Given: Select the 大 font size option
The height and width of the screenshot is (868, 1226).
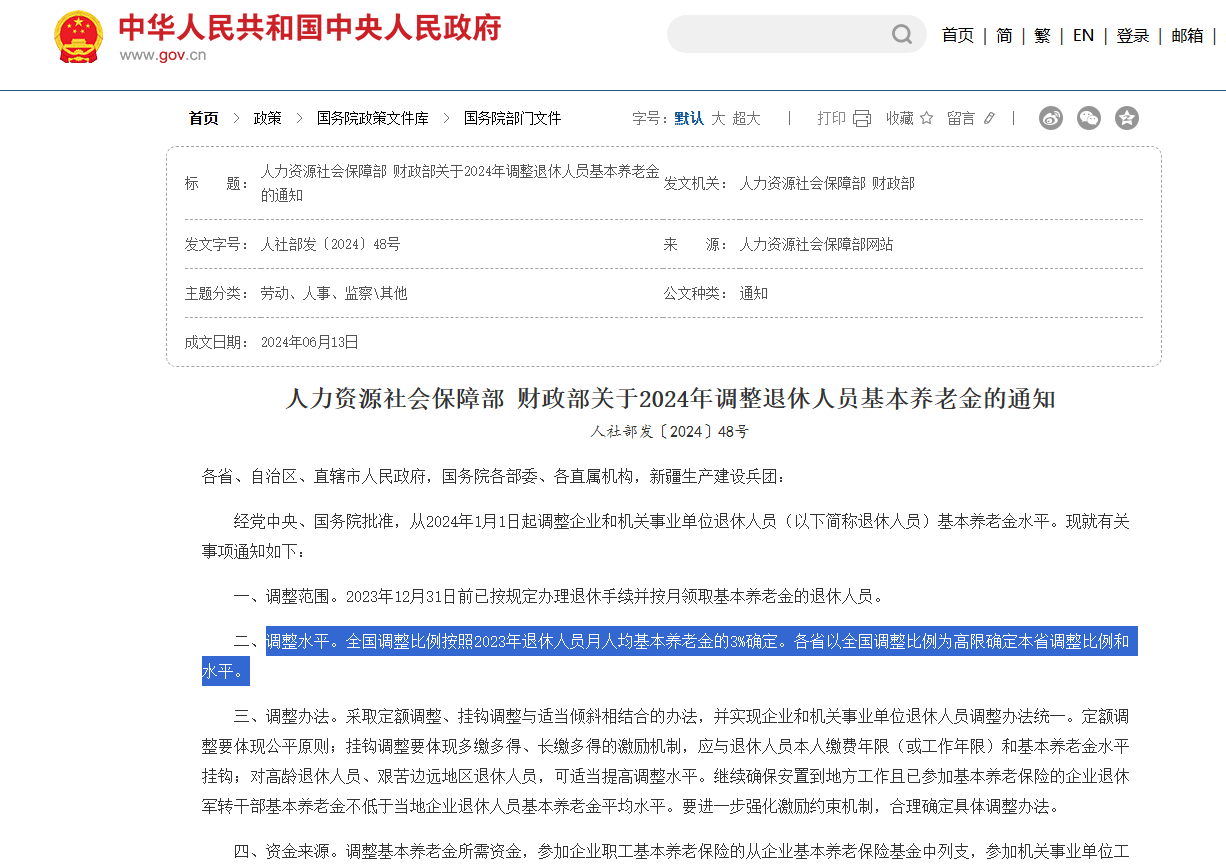Looking at the screenshot, I should point(718,117).
